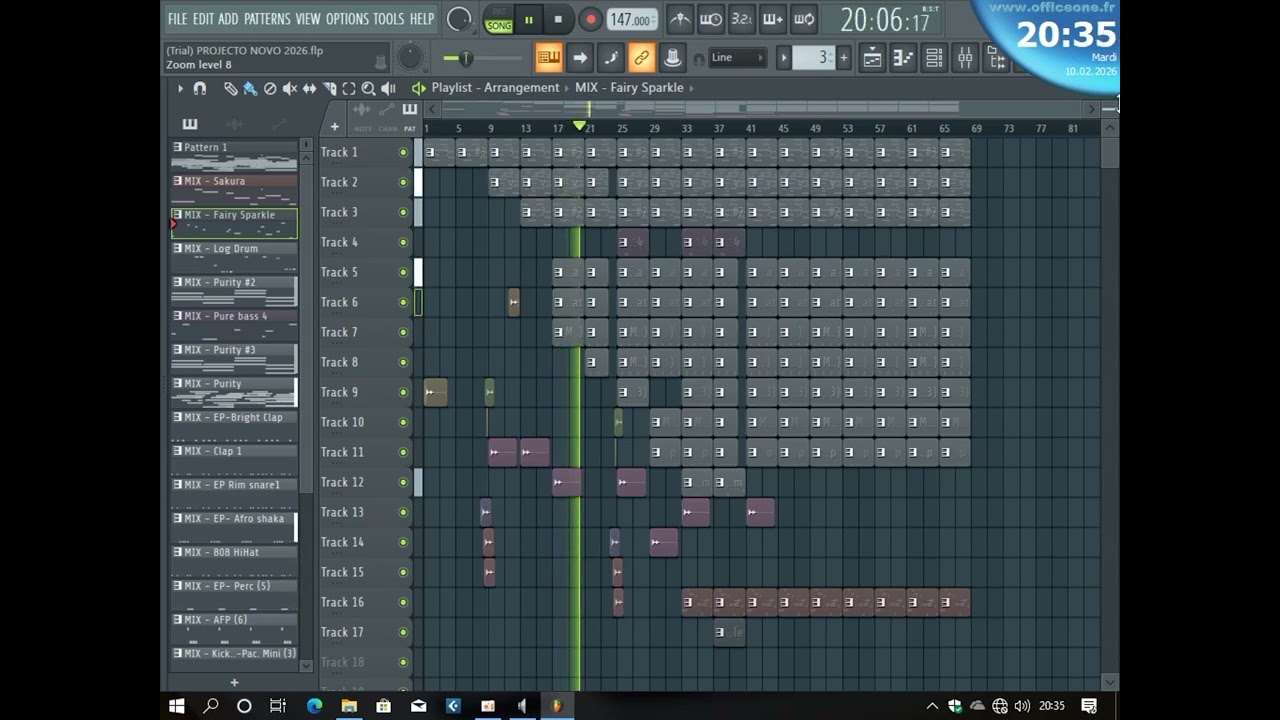Toggle the metronome icon
Screen dimensions: 1280x720
tap(680, 19)
